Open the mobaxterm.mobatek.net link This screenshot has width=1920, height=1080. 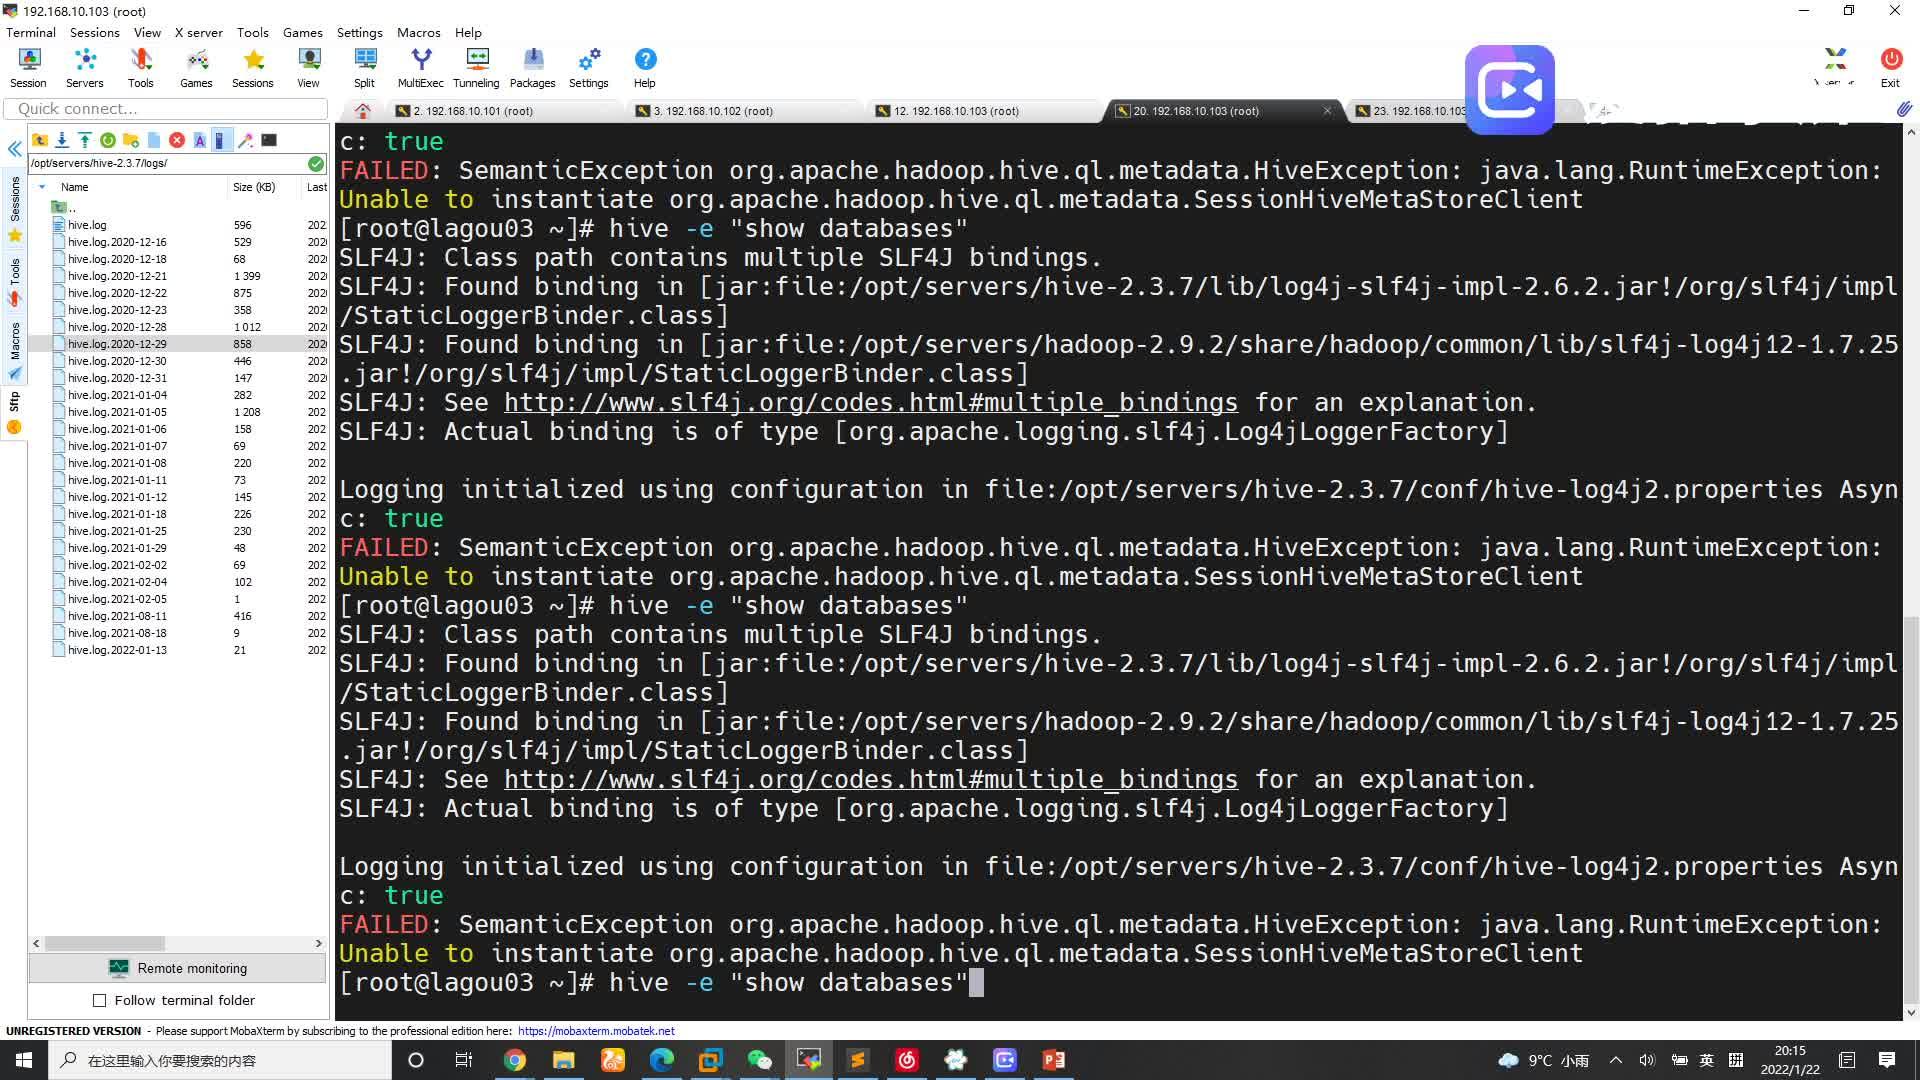pyautogui.click(x=596, y=1031)
